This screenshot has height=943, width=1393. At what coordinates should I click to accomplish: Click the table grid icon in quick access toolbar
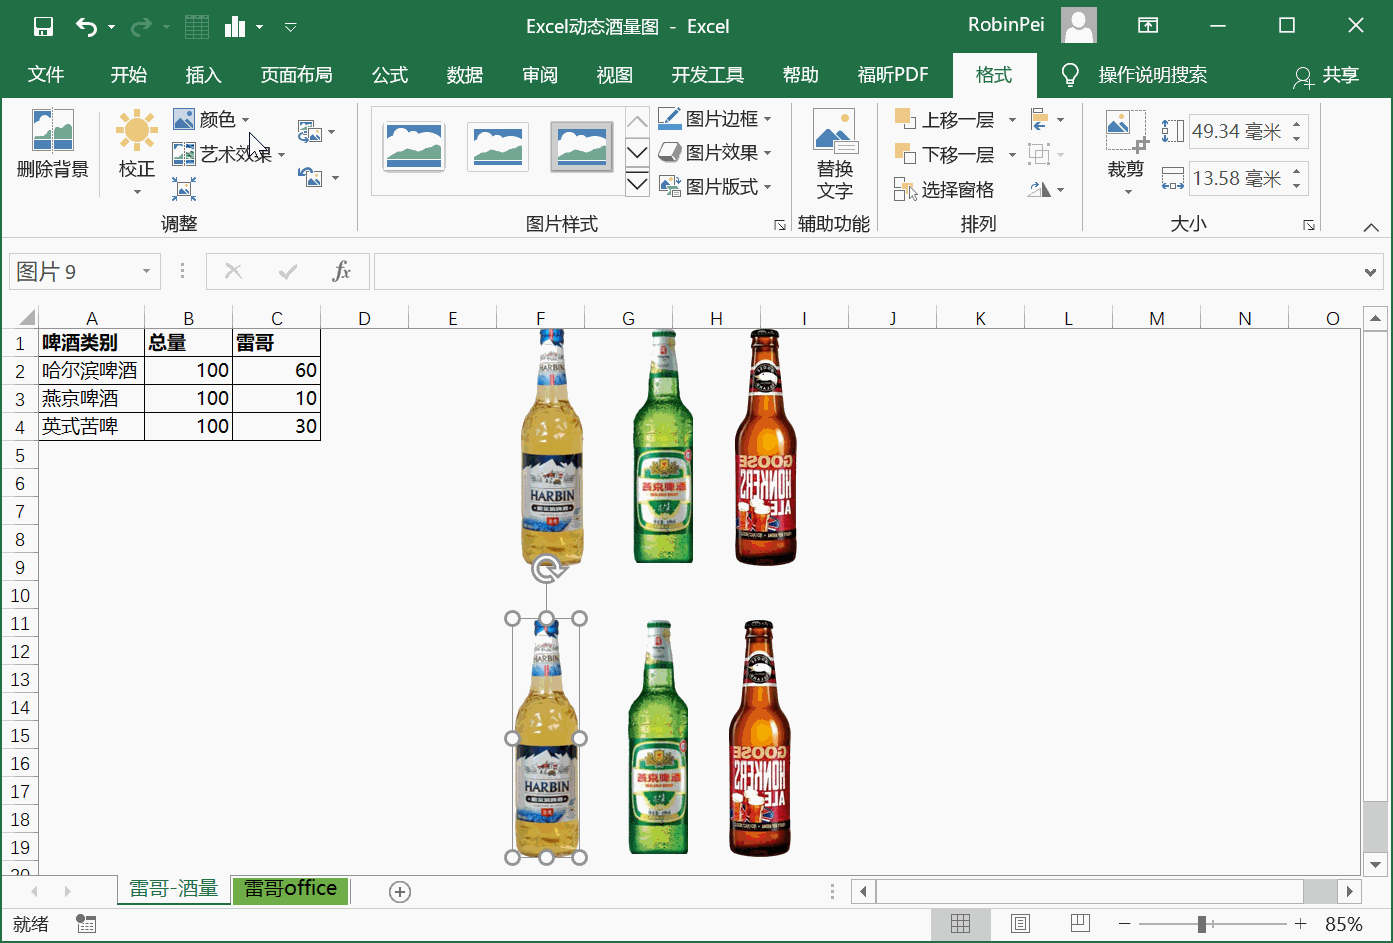pos(197,27)
